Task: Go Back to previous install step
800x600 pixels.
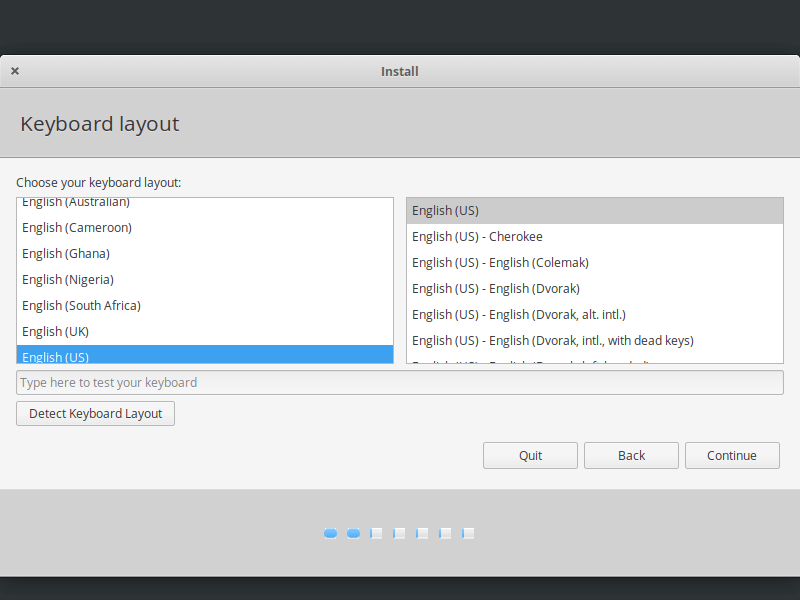Action: (x=631, y=456)
